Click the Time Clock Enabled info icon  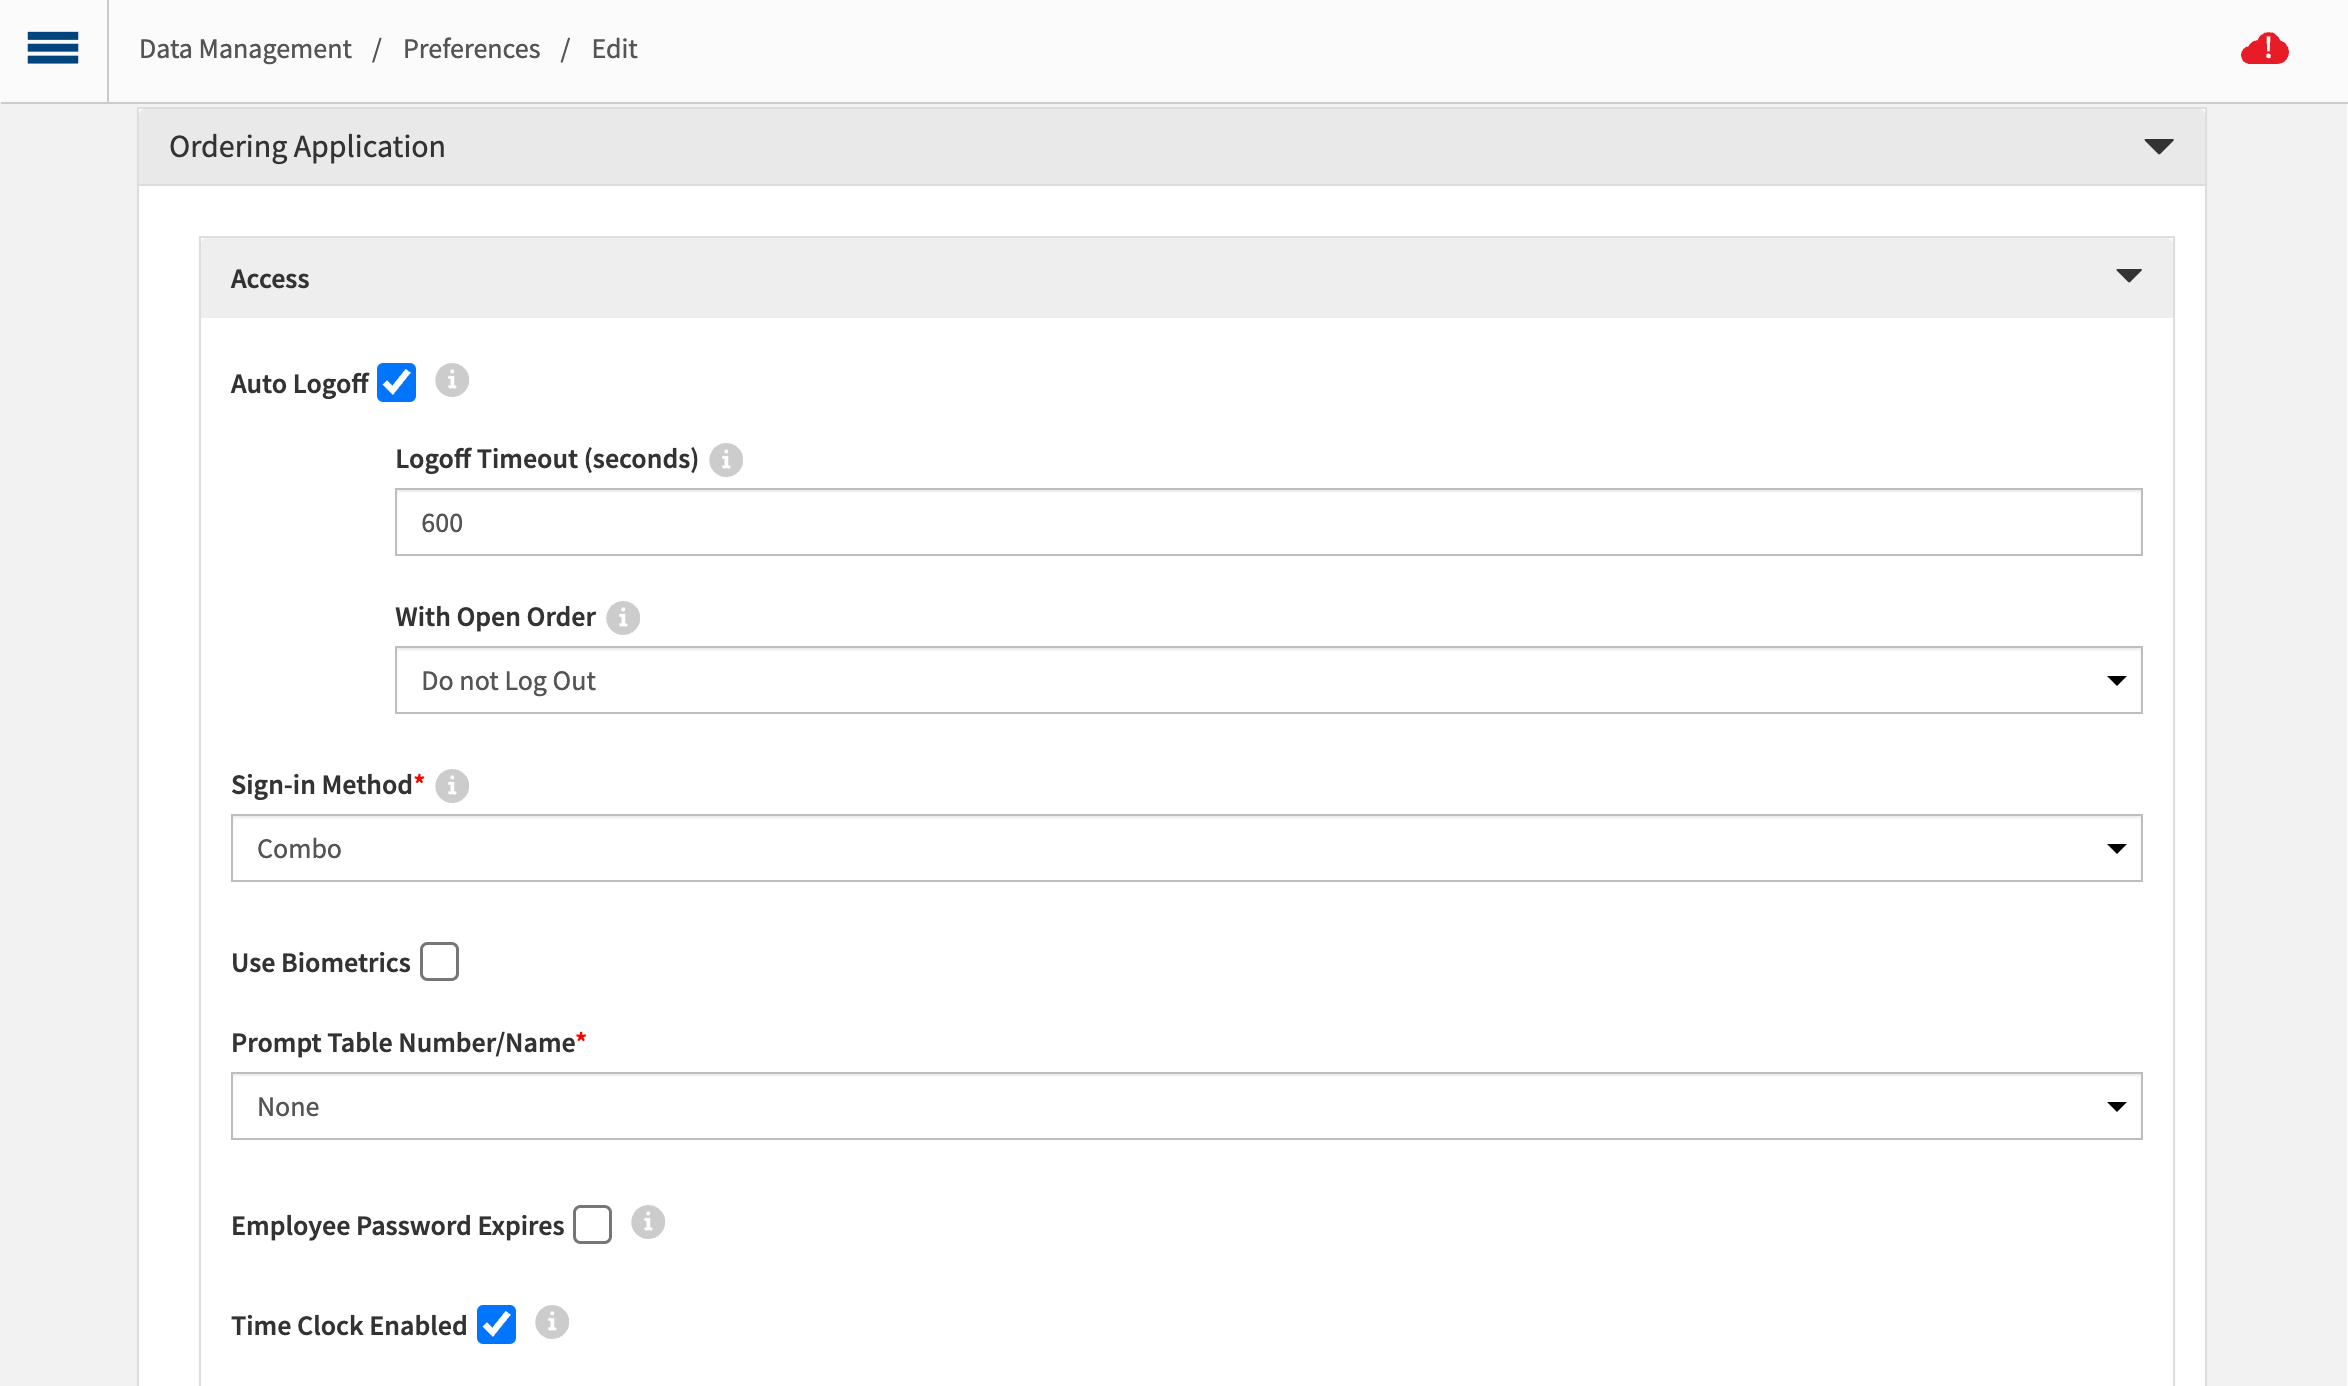click(x=552, y=1323)
